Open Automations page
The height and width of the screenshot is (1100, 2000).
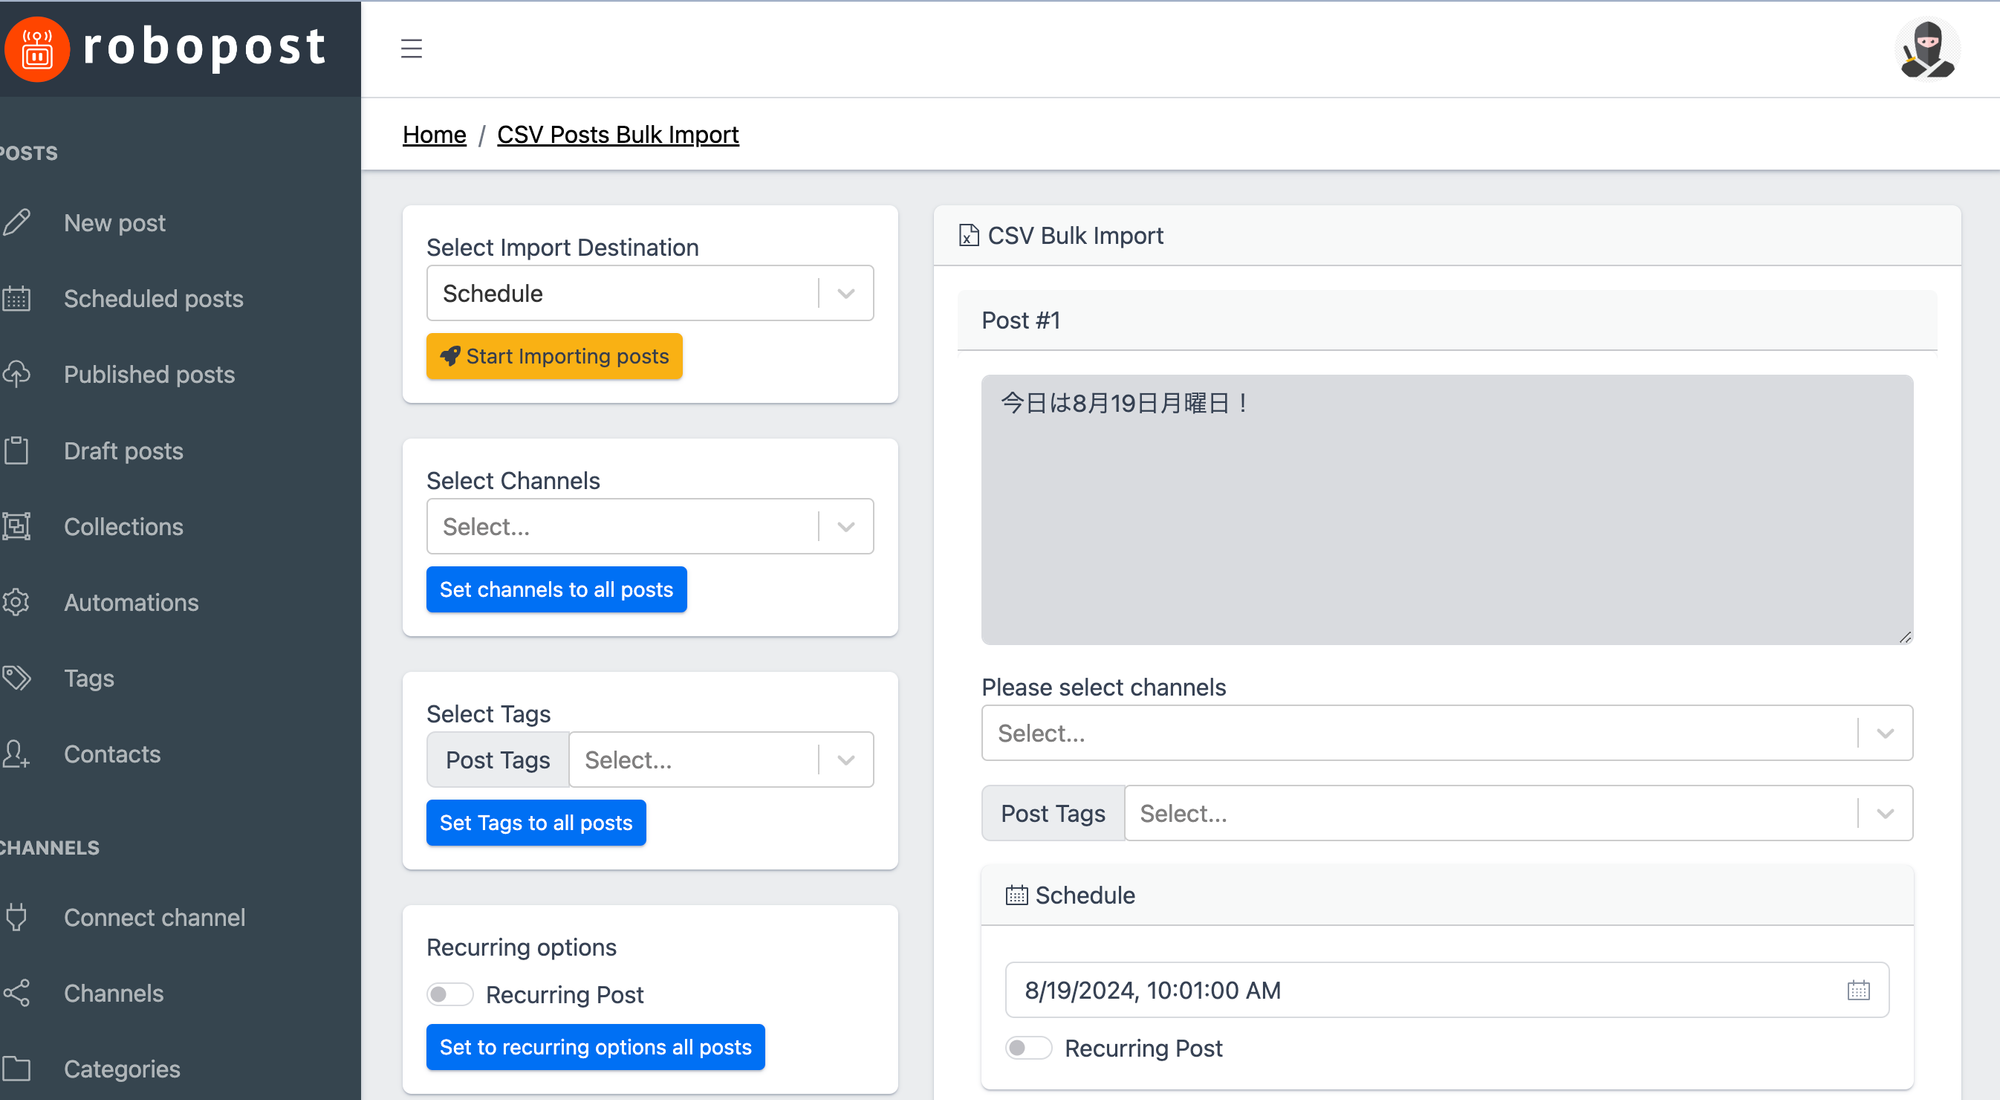[x=131, y=602]
